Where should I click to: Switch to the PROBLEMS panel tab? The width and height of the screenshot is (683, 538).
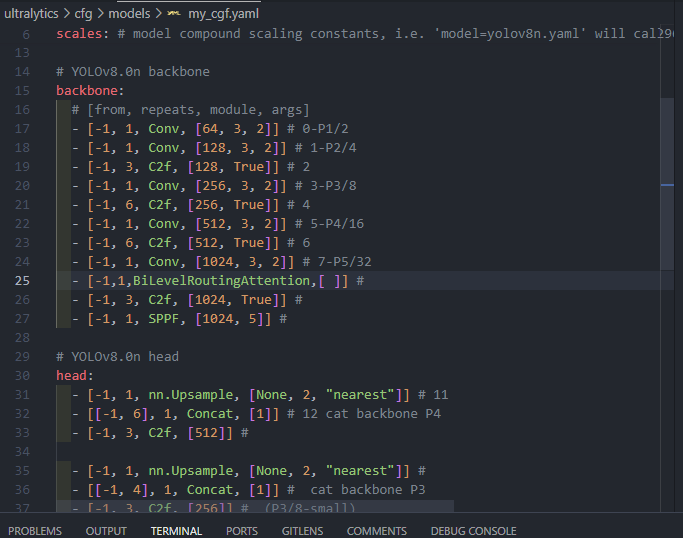pyautogui.click(x=35, y=530)
